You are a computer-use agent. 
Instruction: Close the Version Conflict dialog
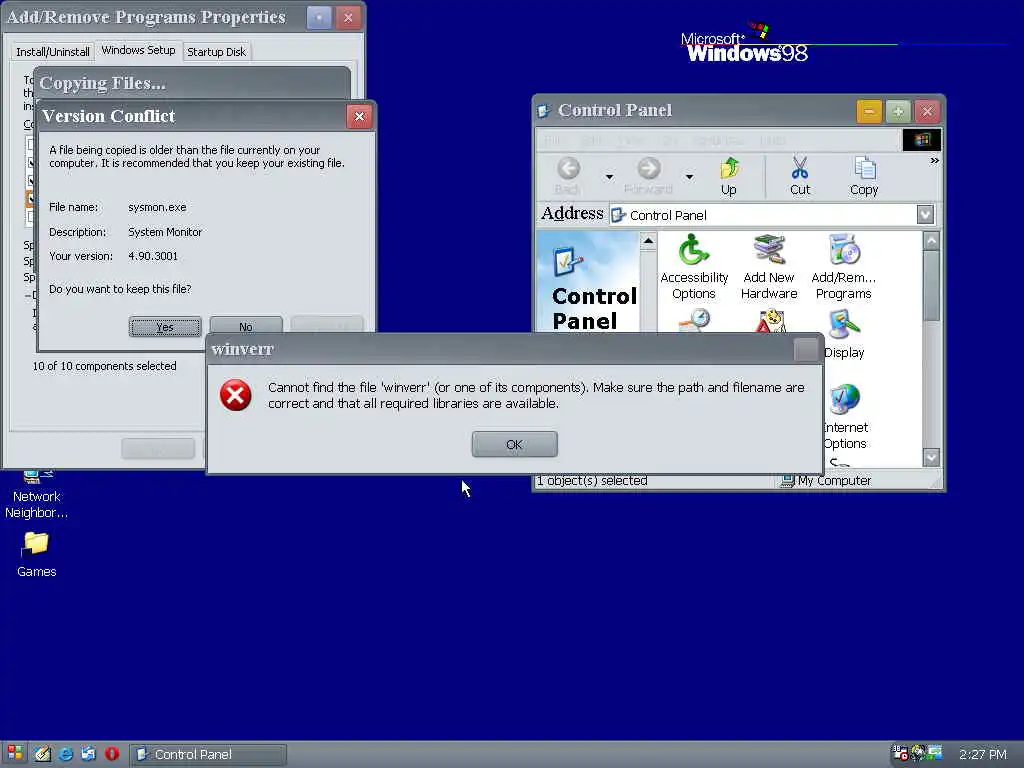359,116
